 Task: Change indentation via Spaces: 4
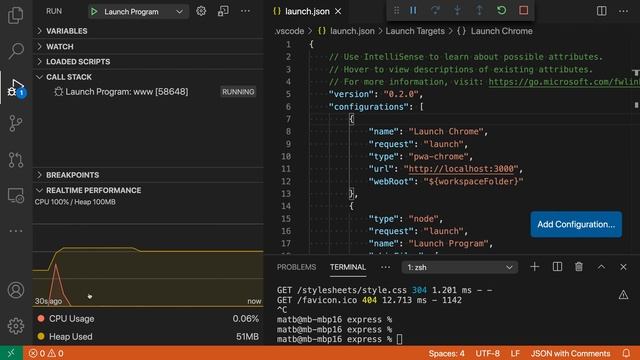[x=446, y=353]
